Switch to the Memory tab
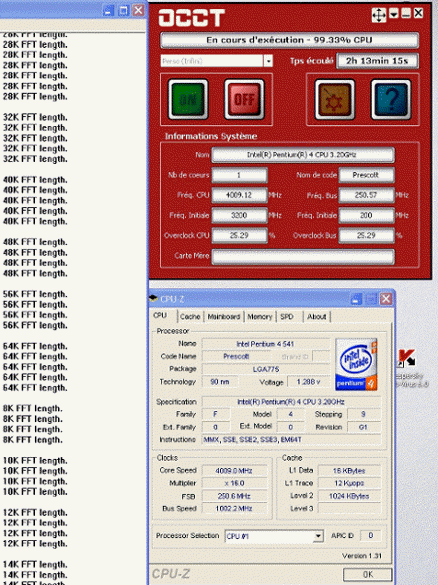Screen dimensions: 438x585 tap(260, 317)
